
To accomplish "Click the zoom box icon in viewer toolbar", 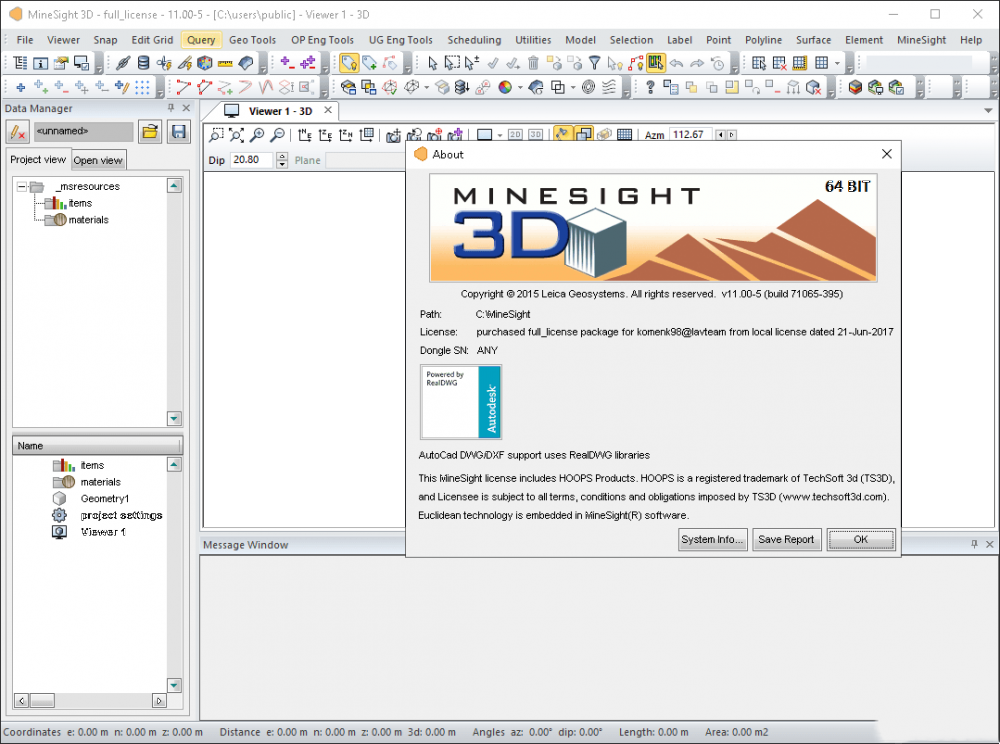I will pyautogui.click(x=216, y=135).
